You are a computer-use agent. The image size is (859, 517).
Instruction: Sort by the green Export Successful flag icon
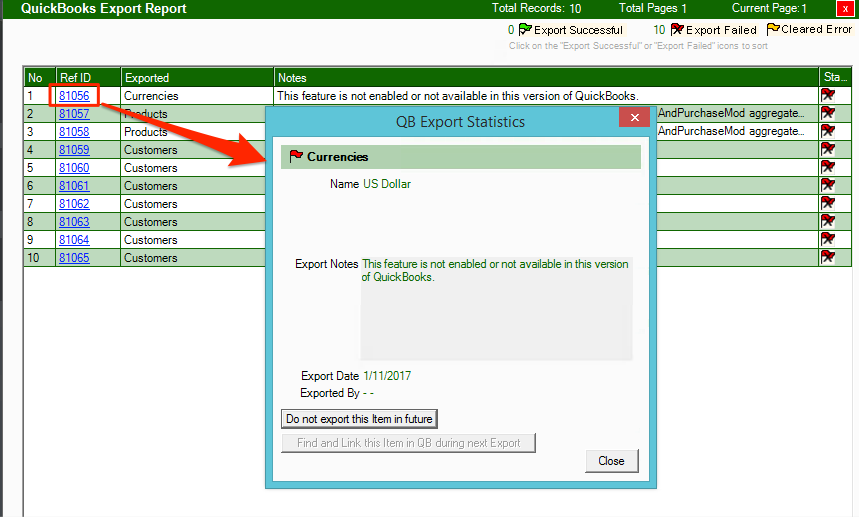click(x=525, y=29)
